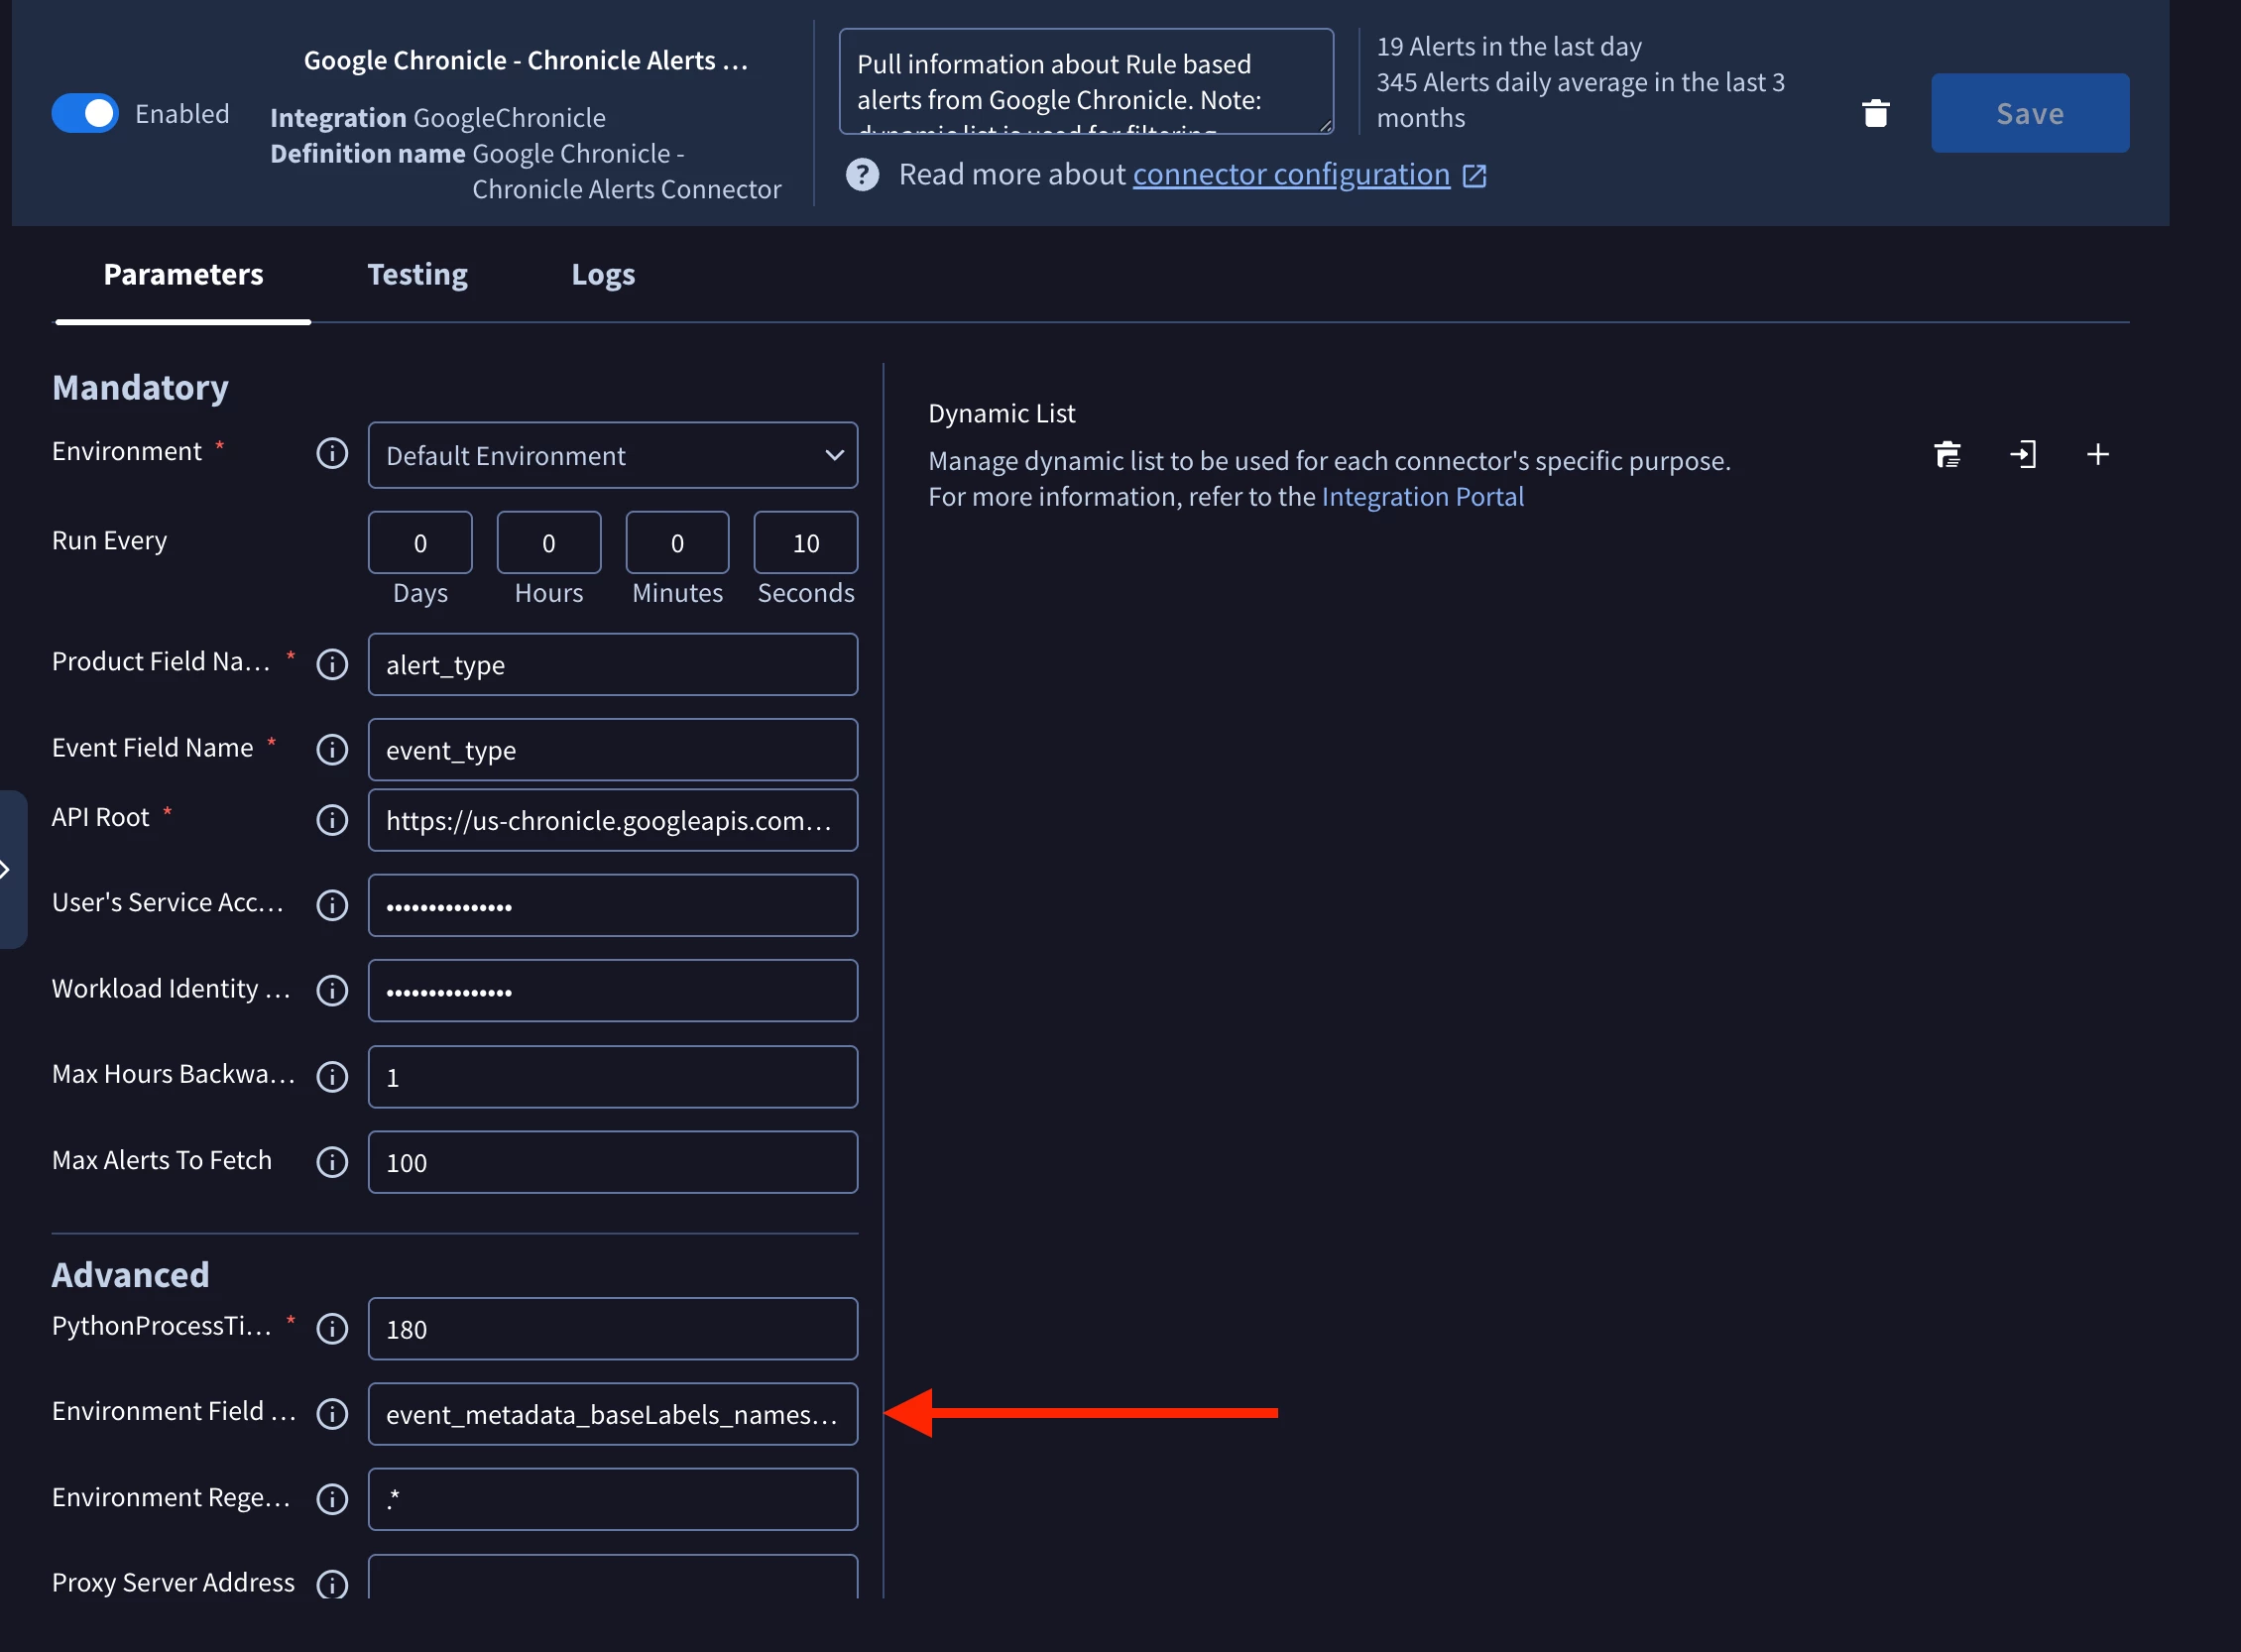
Task: Switch to the Parameters tab
Action: pos(183,275)
